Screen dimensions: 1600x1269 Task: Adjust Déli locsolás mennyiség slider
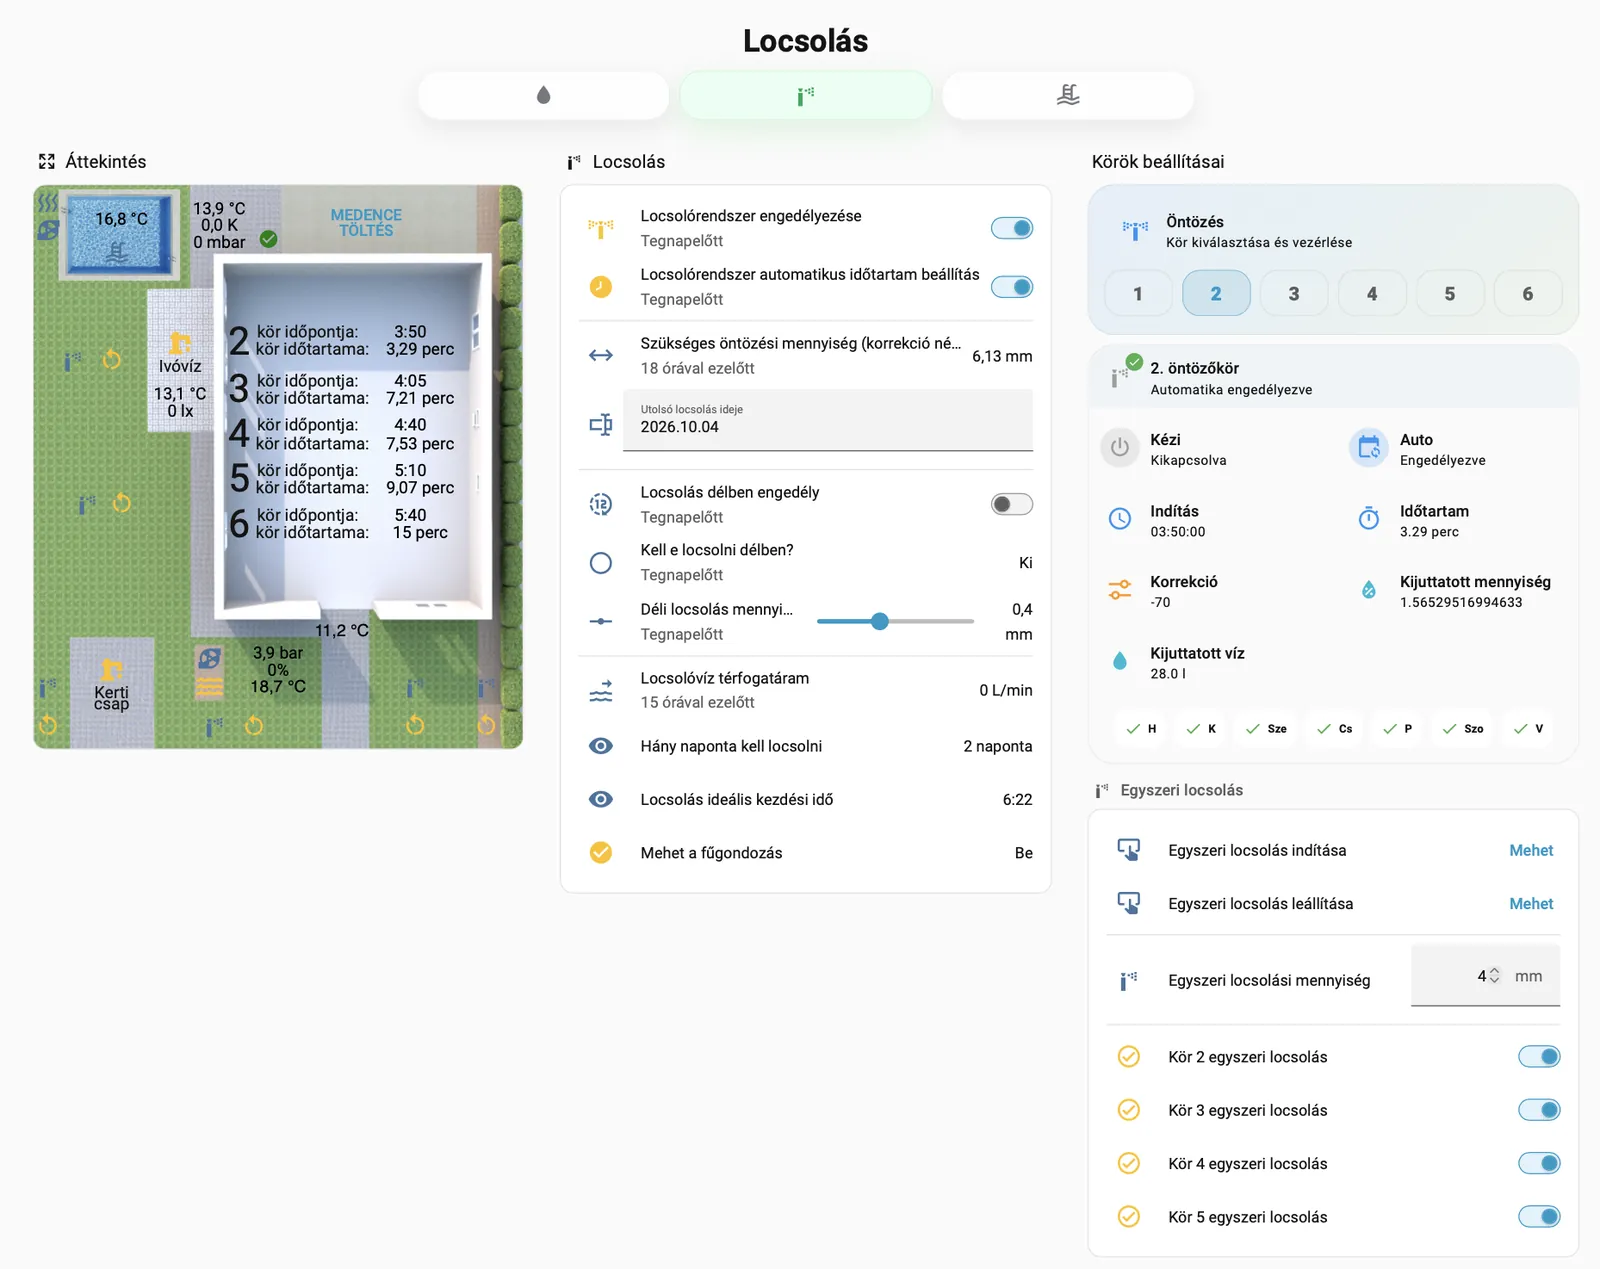pos(895,621)
